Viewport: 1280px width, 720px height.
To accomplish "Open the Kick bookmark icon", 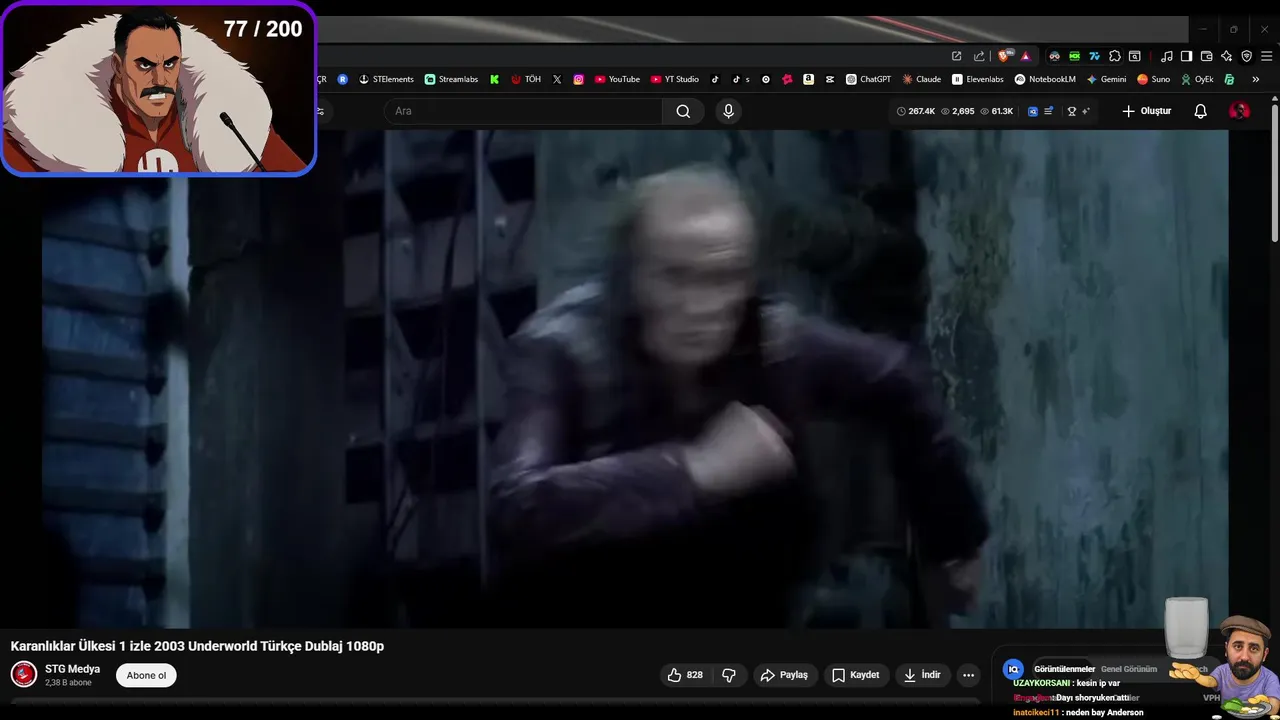I will [x=494, y=79].
